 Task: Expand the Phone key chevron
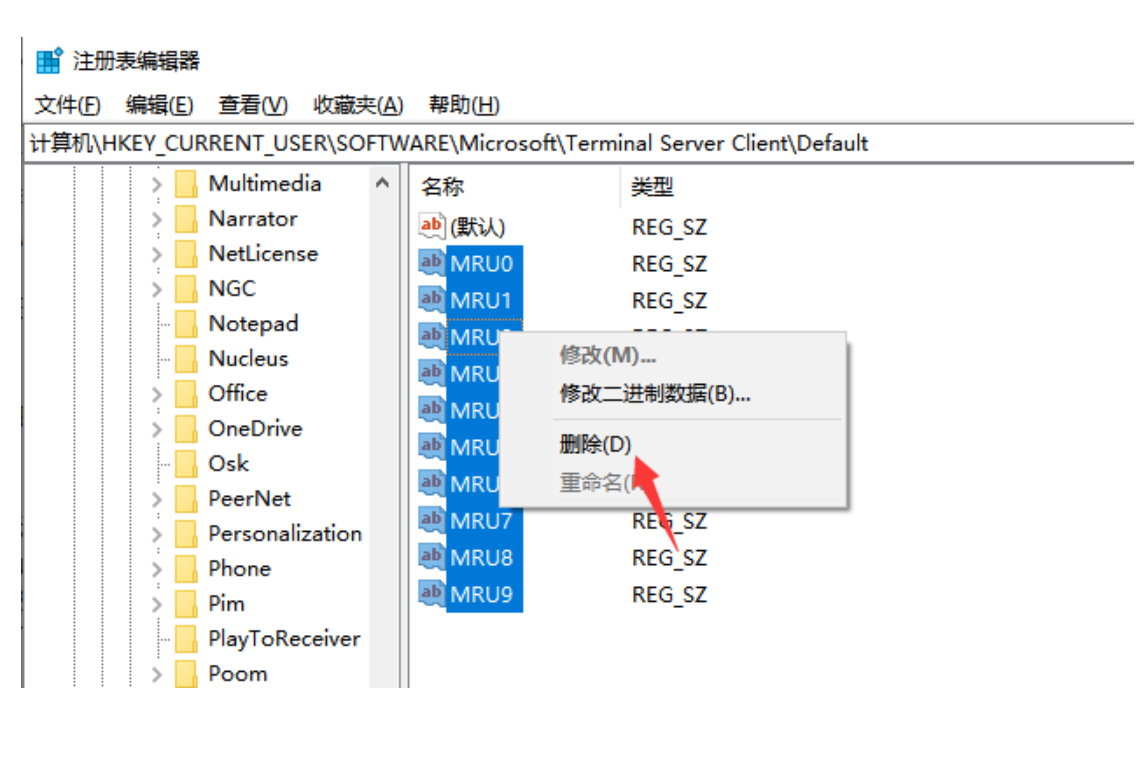[x=156, y=570]
